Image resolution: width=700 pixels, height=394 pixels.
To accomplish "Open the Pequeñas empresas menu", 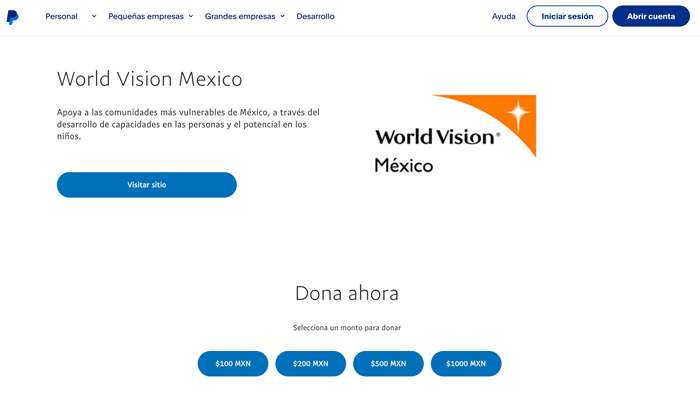I will point(146,17).
